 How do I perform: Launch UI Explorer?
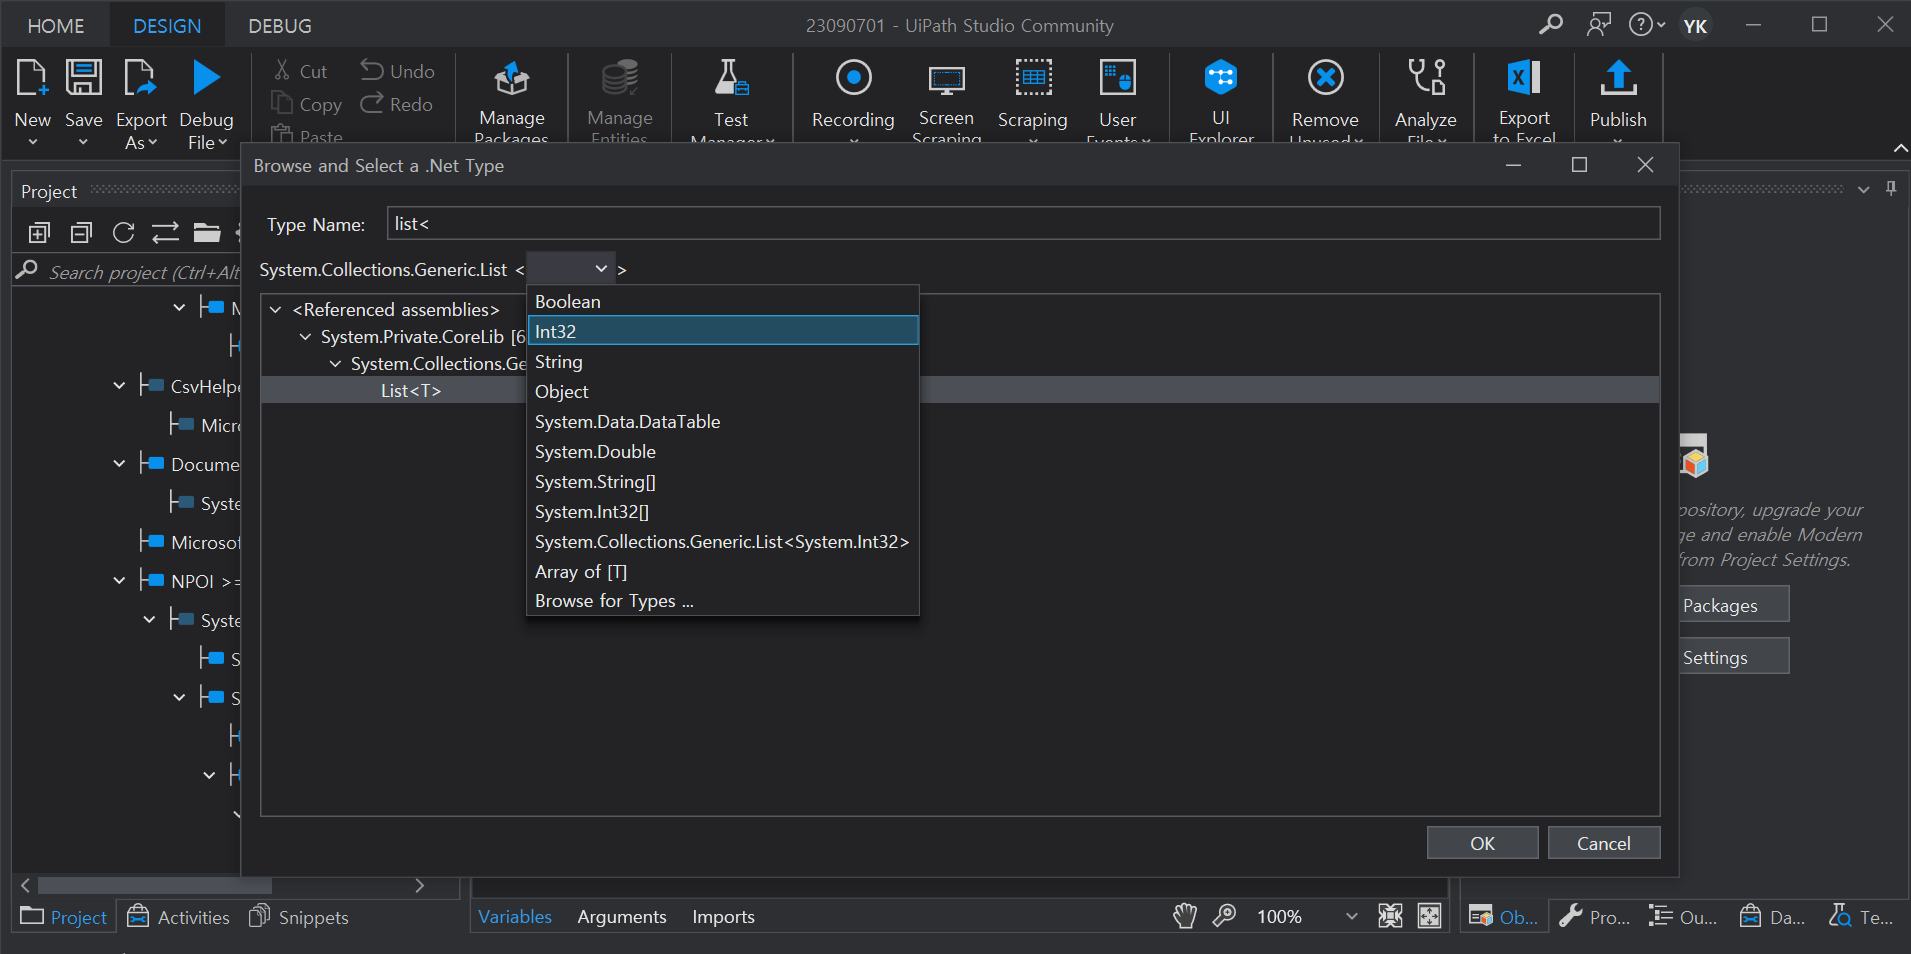tap(1221, 100)
